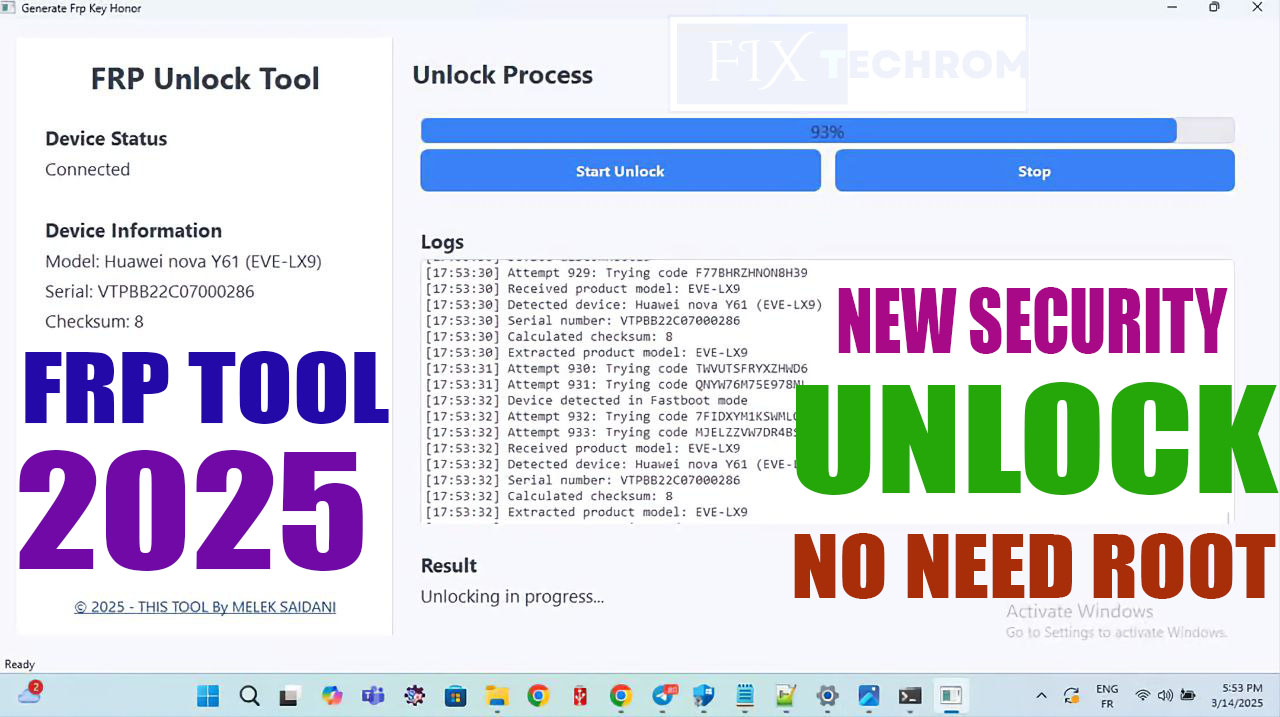
Task: Select 'Checksum: 8' in Device Information
Action: click(x=94, y=321)
